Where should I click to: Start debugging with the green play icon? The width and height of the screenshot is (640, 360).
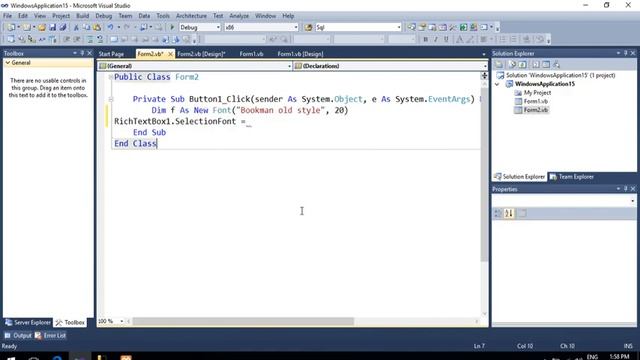coord(172,27)
